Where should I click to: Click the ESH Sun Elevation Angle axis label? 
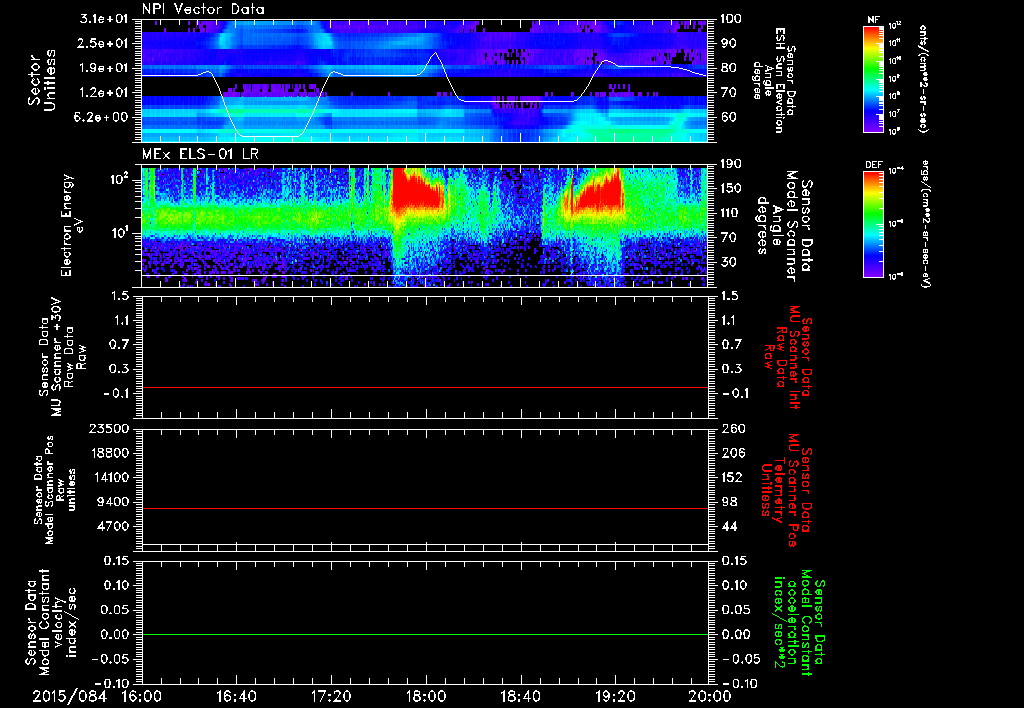point(773,80)
